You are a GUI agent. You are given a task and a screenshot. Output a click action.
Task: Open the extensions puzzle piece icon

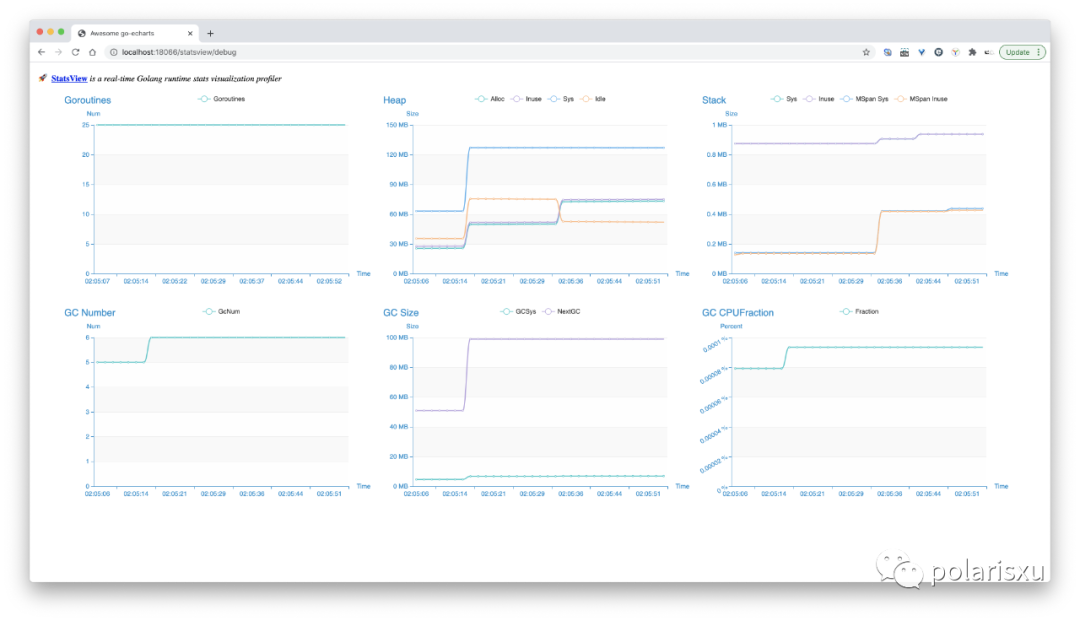click(972, 52)
